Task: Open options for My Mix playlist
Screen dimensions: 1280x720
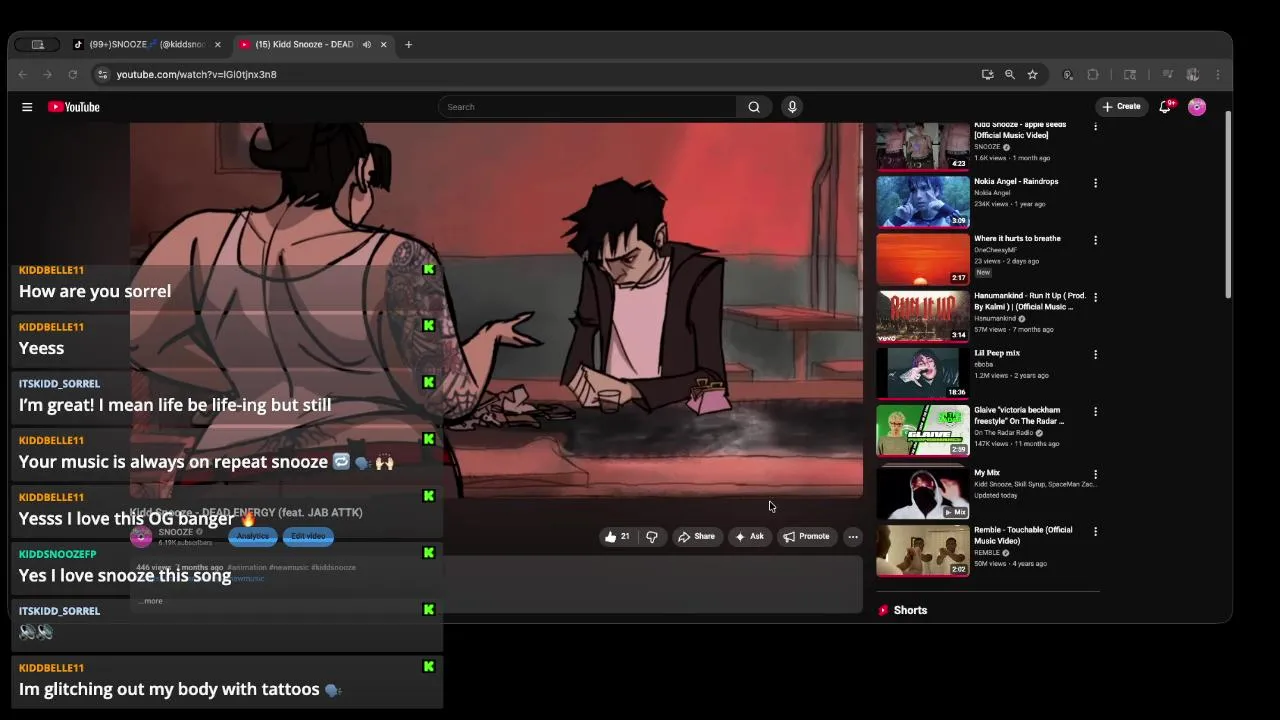Action: [x=1095, y=475]
